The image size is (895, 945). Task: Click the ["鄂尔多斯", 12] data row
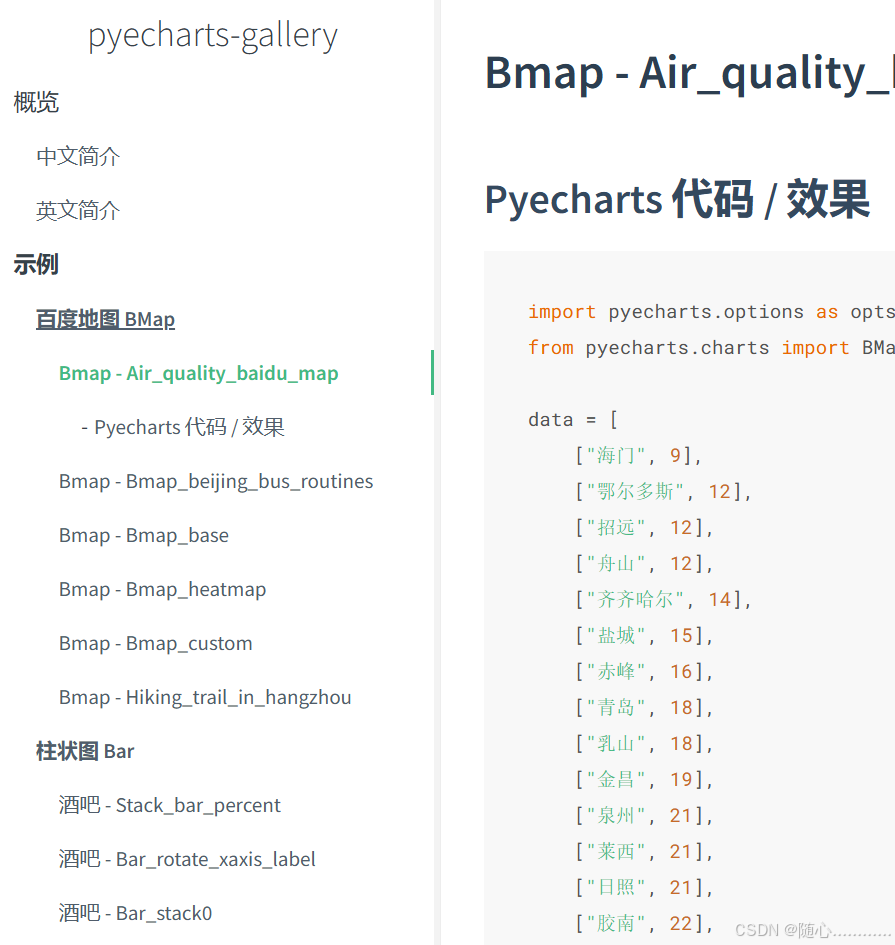click(663, 492)
